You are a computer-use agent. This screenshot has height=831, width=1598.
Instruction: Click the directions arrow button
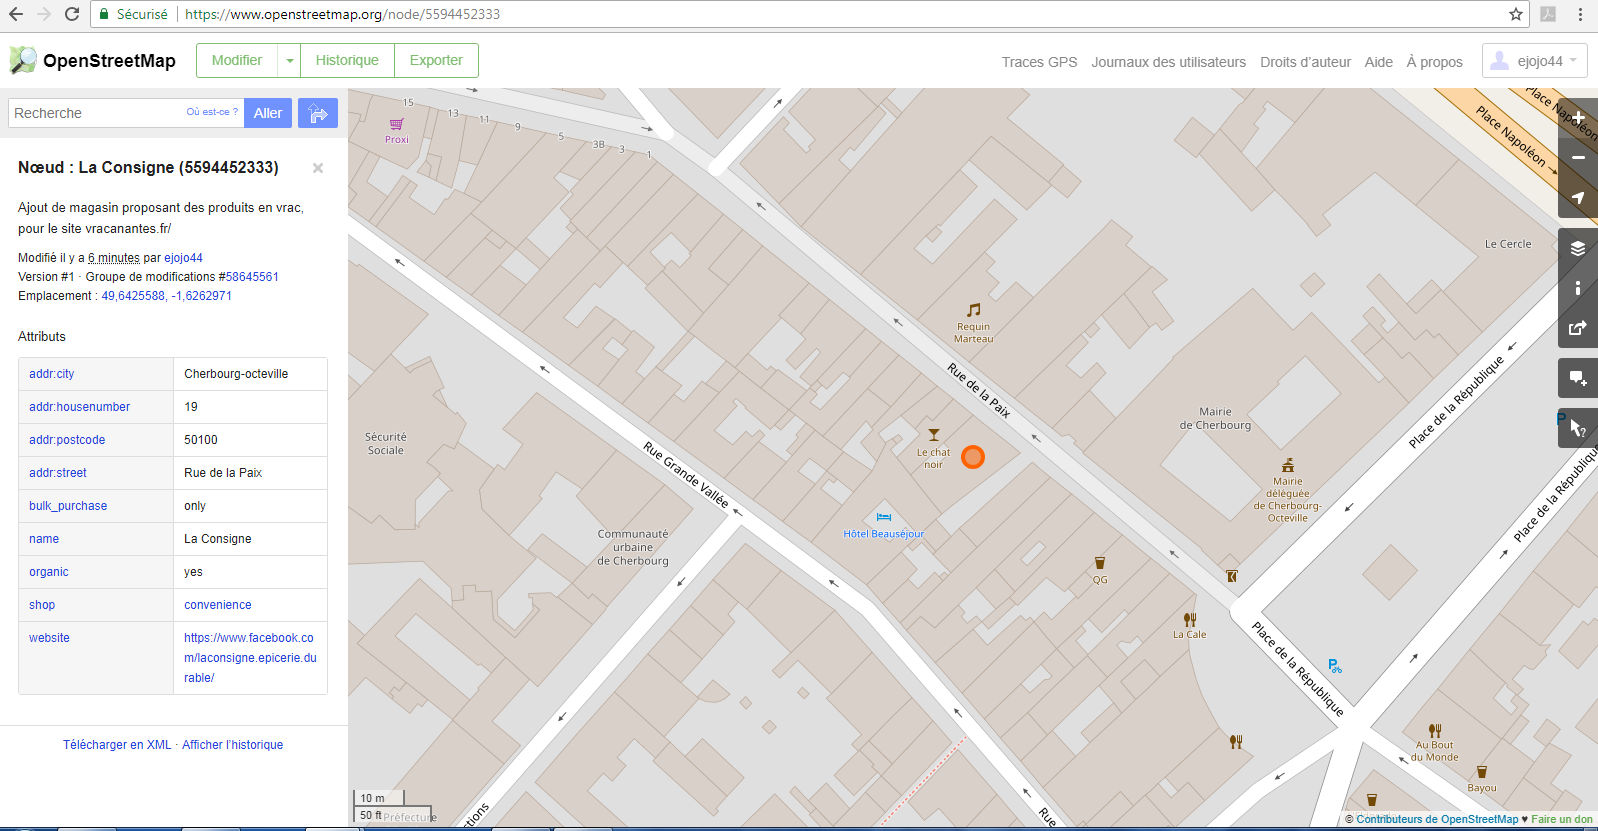tap(318, 113)
